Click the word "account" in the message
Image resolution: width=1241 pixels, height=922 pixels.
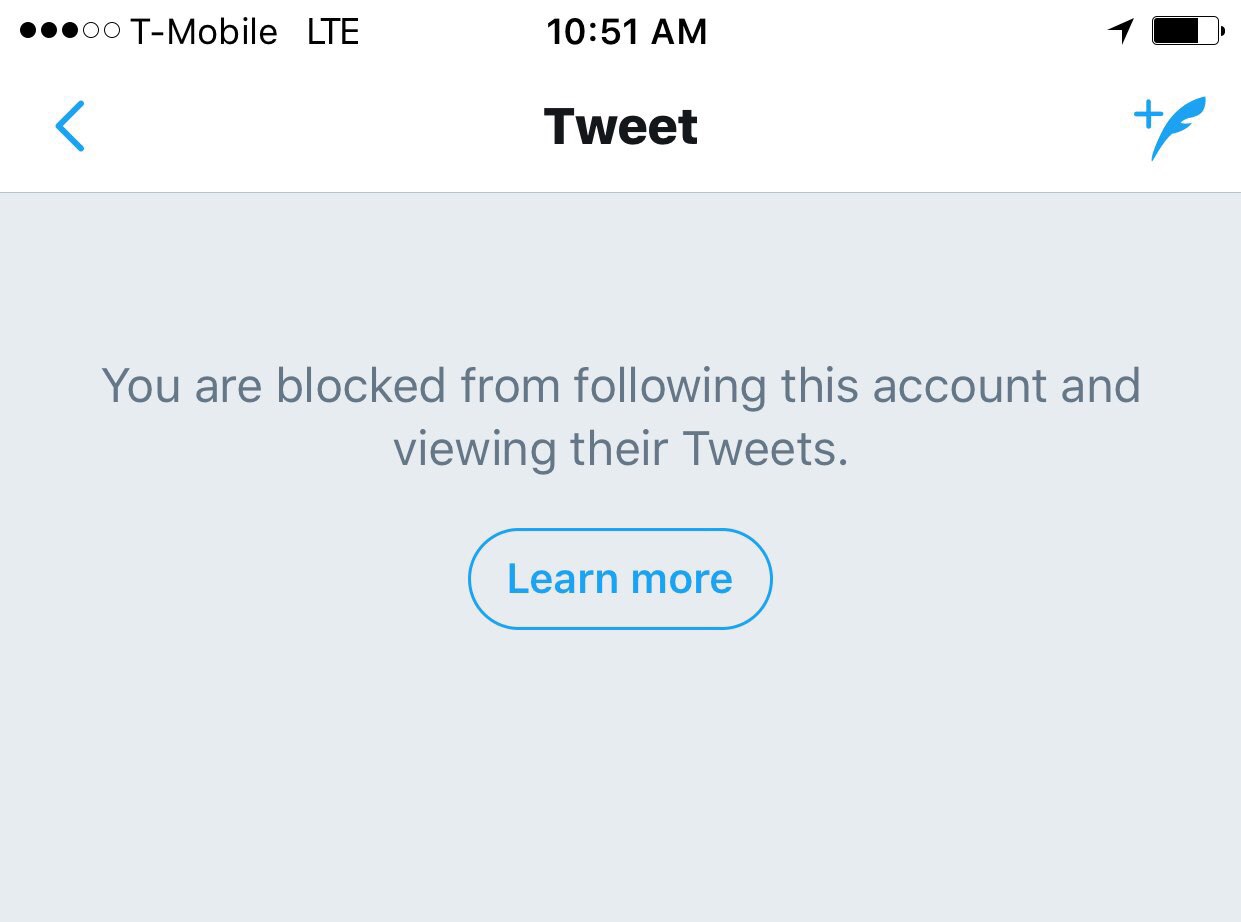(961, 386)
